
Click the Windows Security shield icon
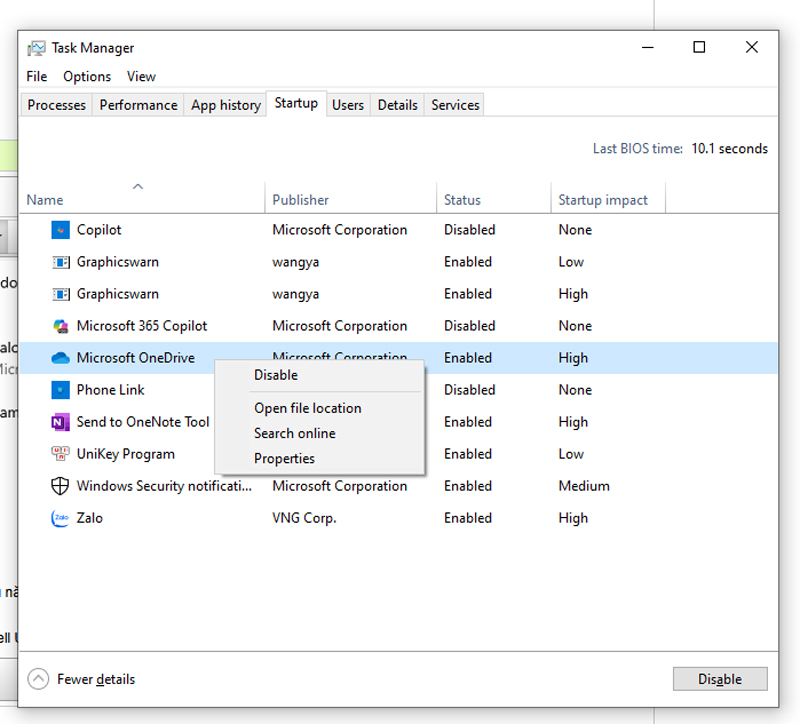click(60, 486)
